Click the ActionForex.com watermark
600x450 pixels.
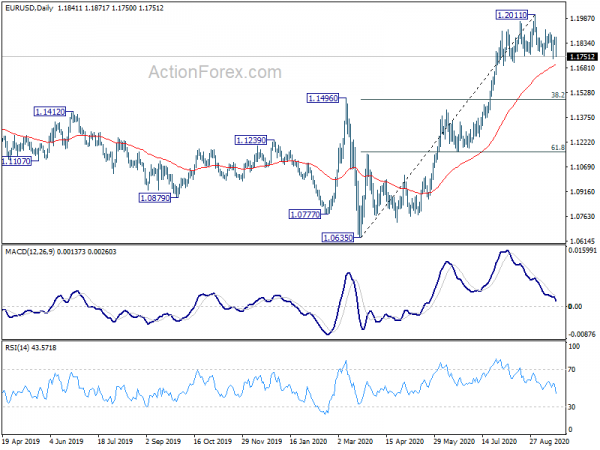pyautogui.click(x=215, y=72)
